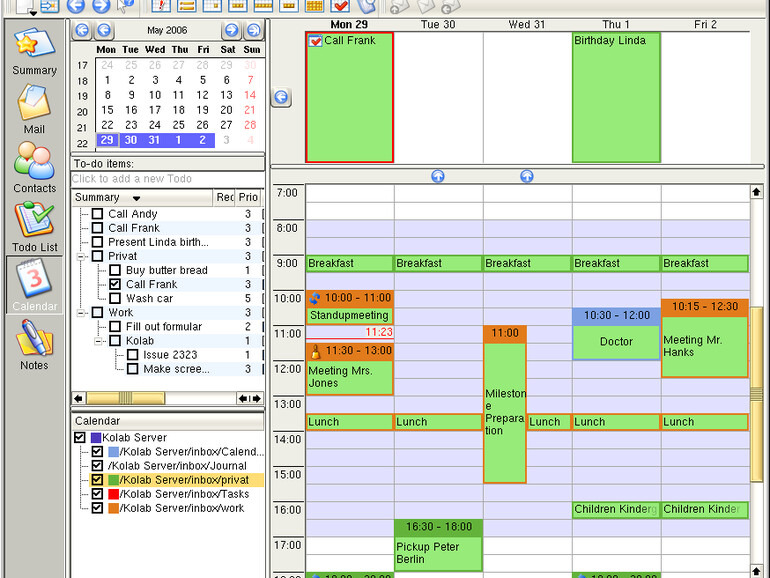
Task: Select May 16 in mini calendar
Action: (131, 110)
